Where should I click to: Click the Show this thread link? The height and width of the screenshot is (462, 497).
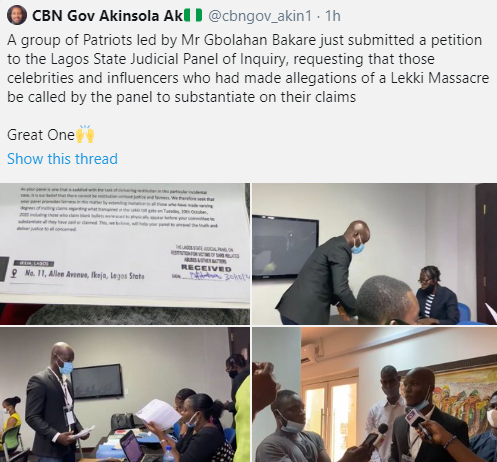(62, 159)
